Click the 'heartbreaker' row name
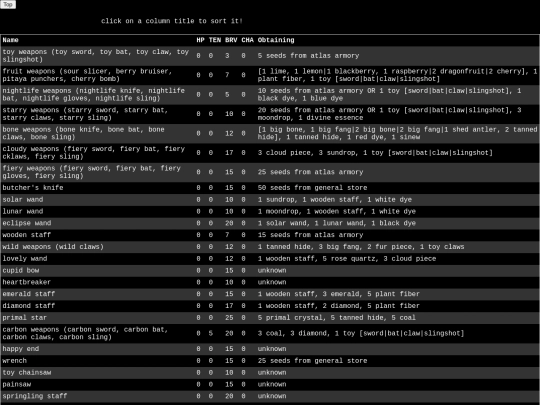Image resolution: width=540 pixels, height=405 pixels. tap(27, 282)
